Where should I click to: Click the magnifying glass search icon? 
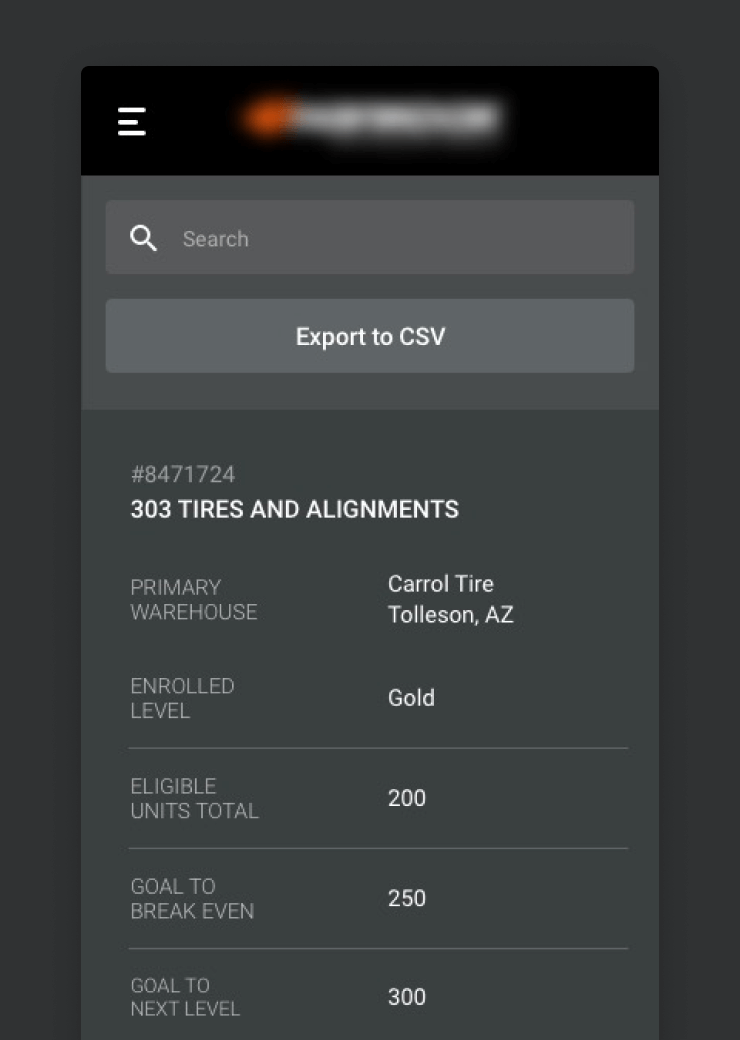(x=143, y=238)
